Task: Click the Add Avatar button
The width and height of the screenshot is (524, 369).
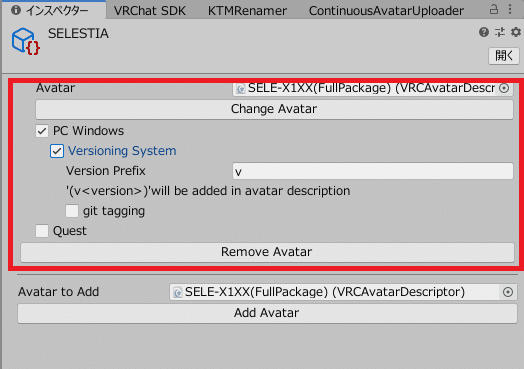Action: tap(267, 313)
